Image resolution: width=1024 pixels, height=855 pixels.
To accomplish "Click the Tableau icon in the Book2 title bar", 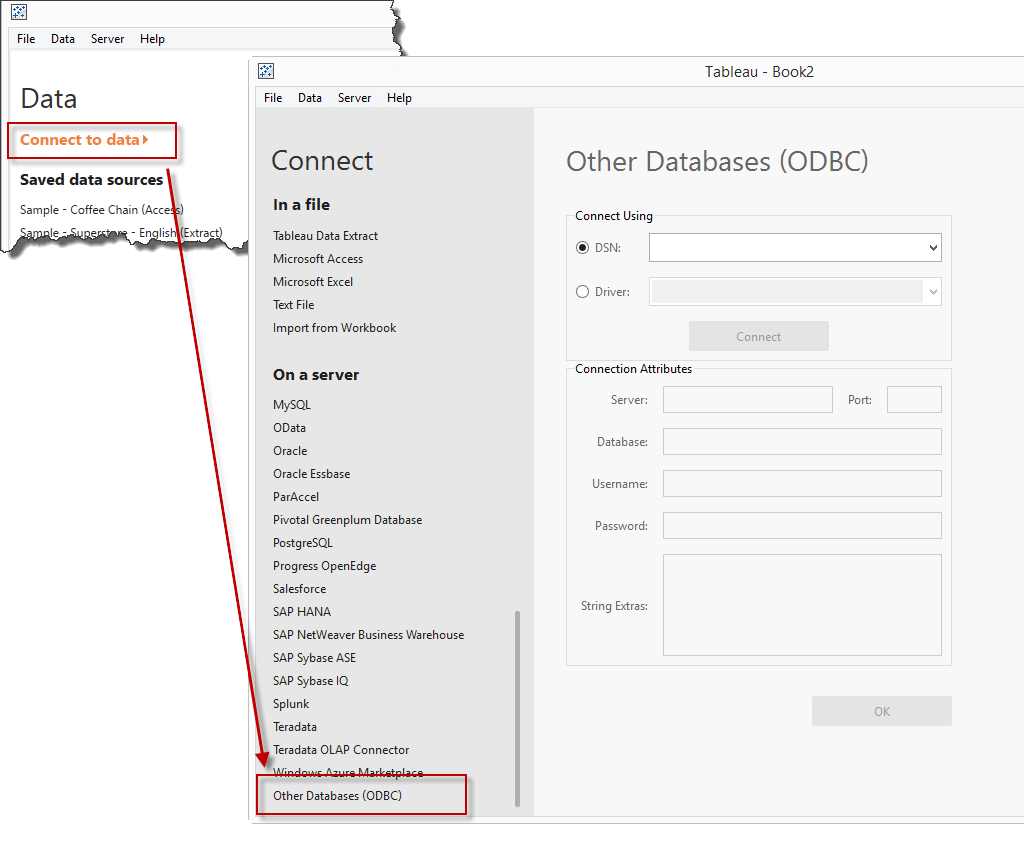I will (x=266, y=71).
